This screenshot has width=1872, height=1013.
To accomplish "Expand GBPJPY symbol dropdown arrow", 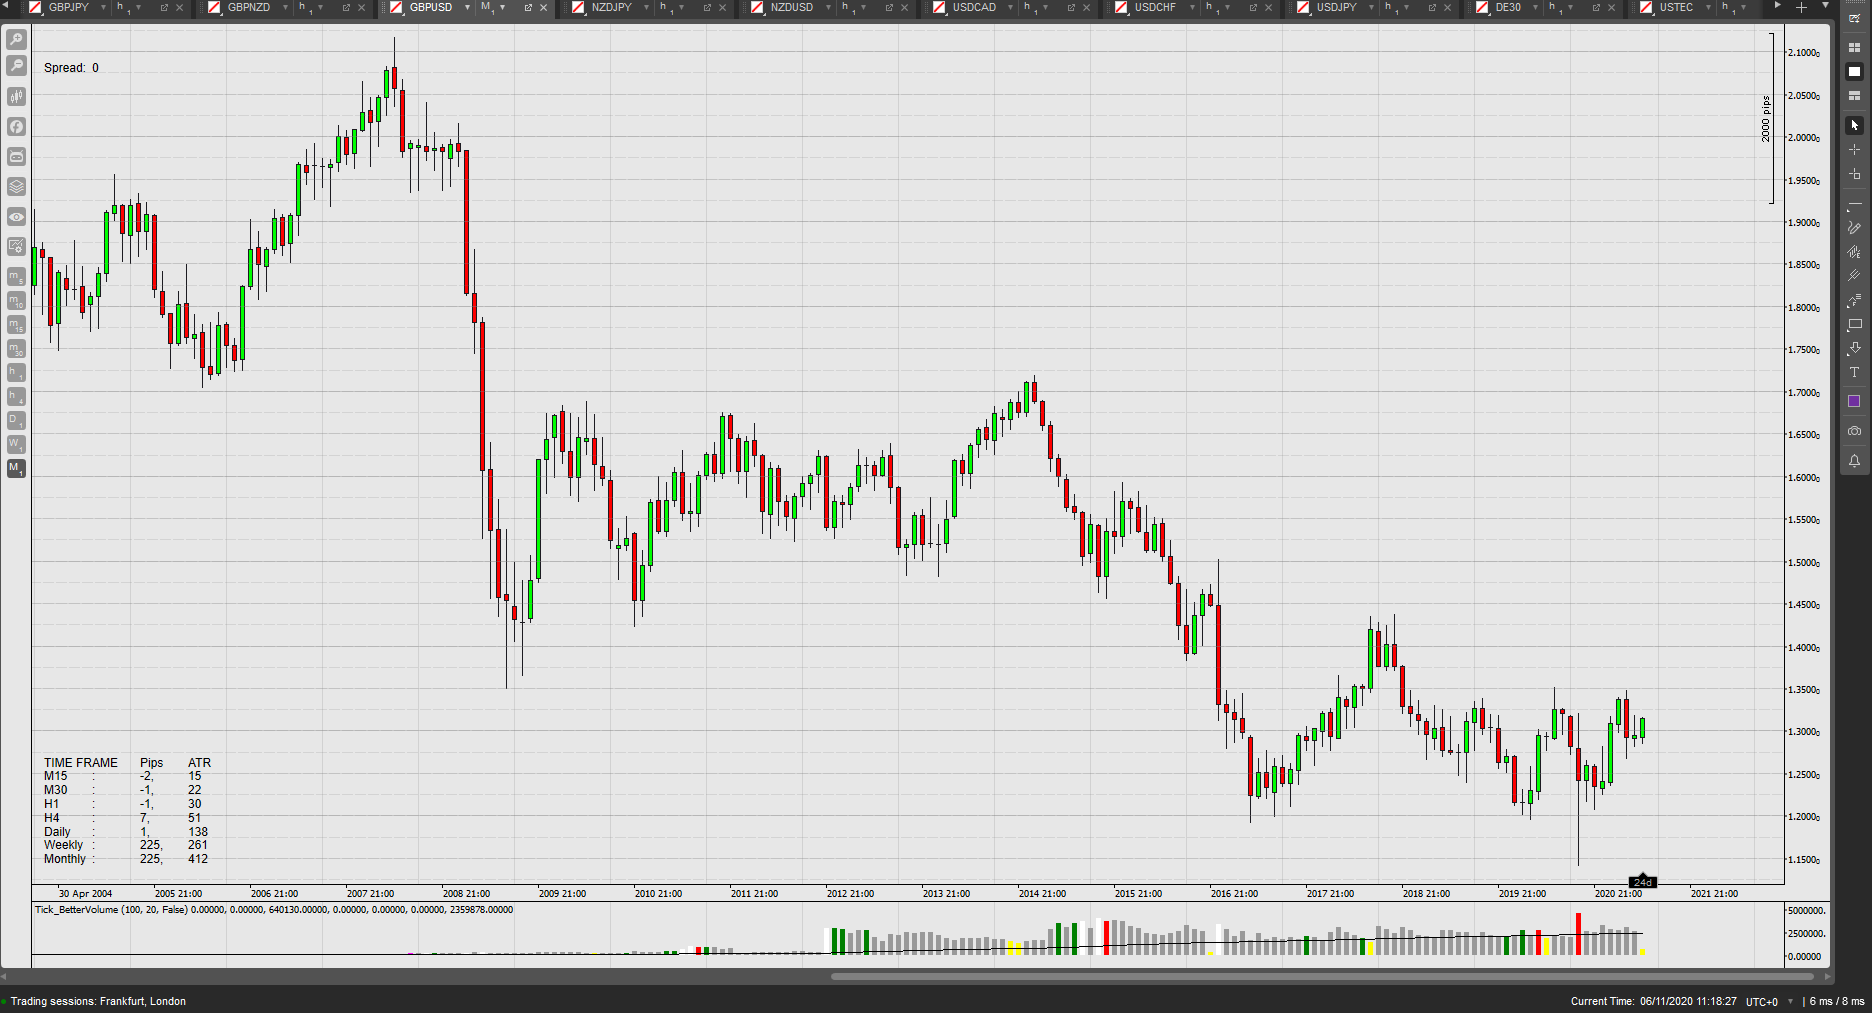I will (103, 8).
